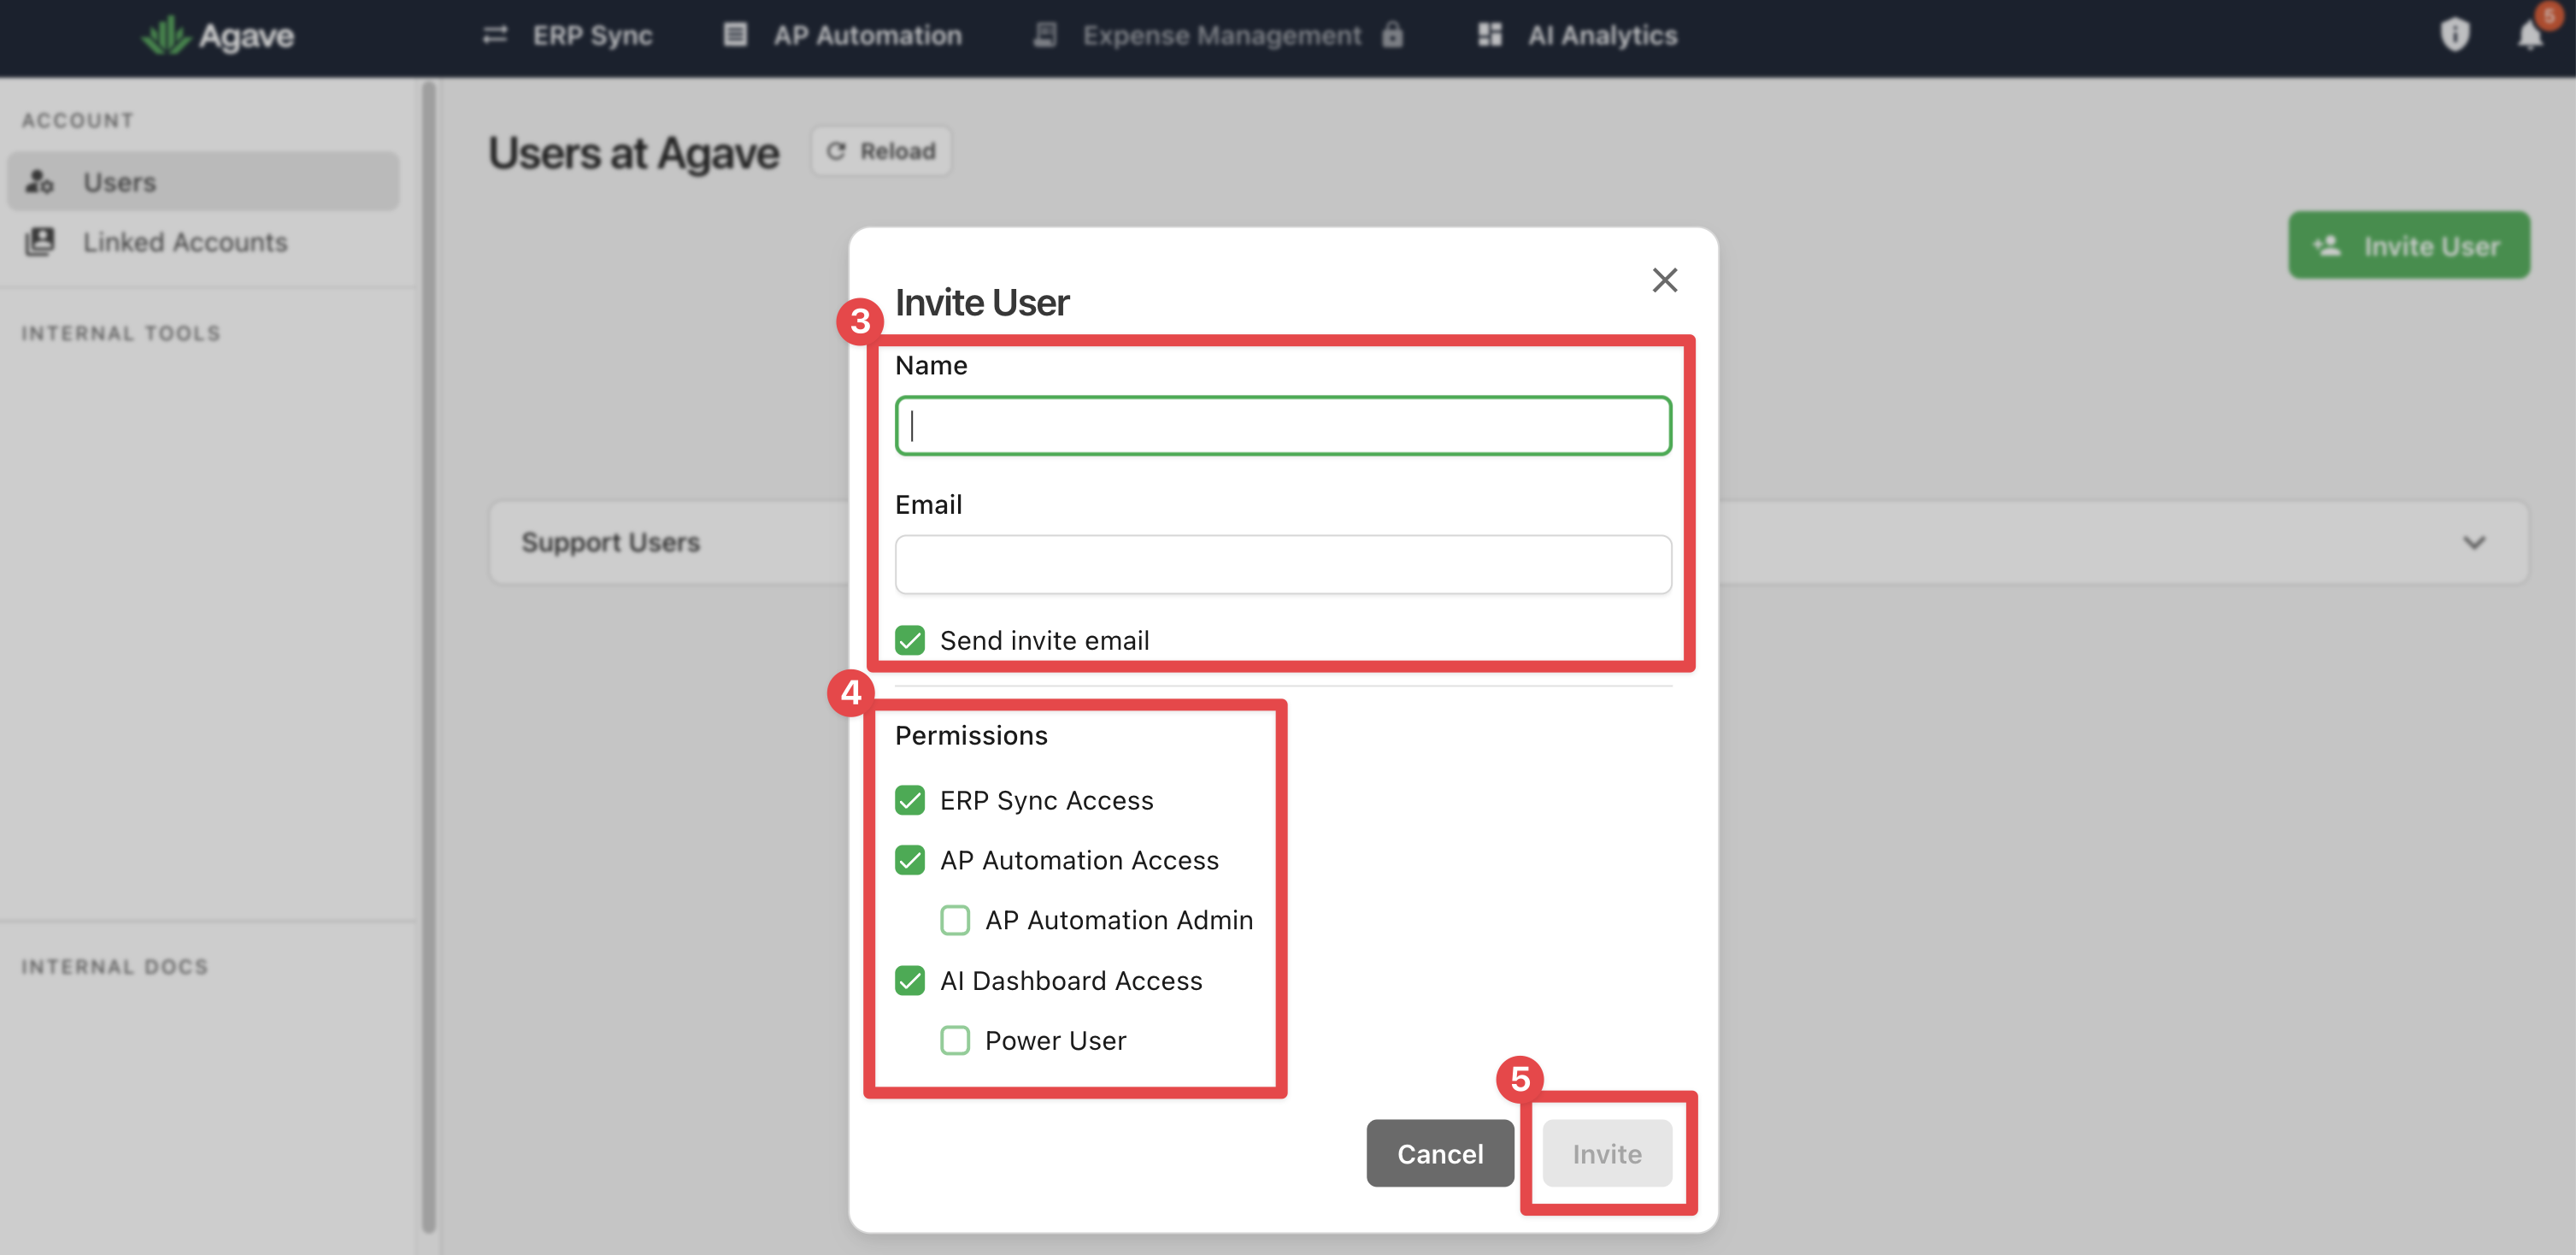The image size is (2576, 1255).
Task: Focus the Name input field
Action: pyautogui.click(x=1282, y=426)
